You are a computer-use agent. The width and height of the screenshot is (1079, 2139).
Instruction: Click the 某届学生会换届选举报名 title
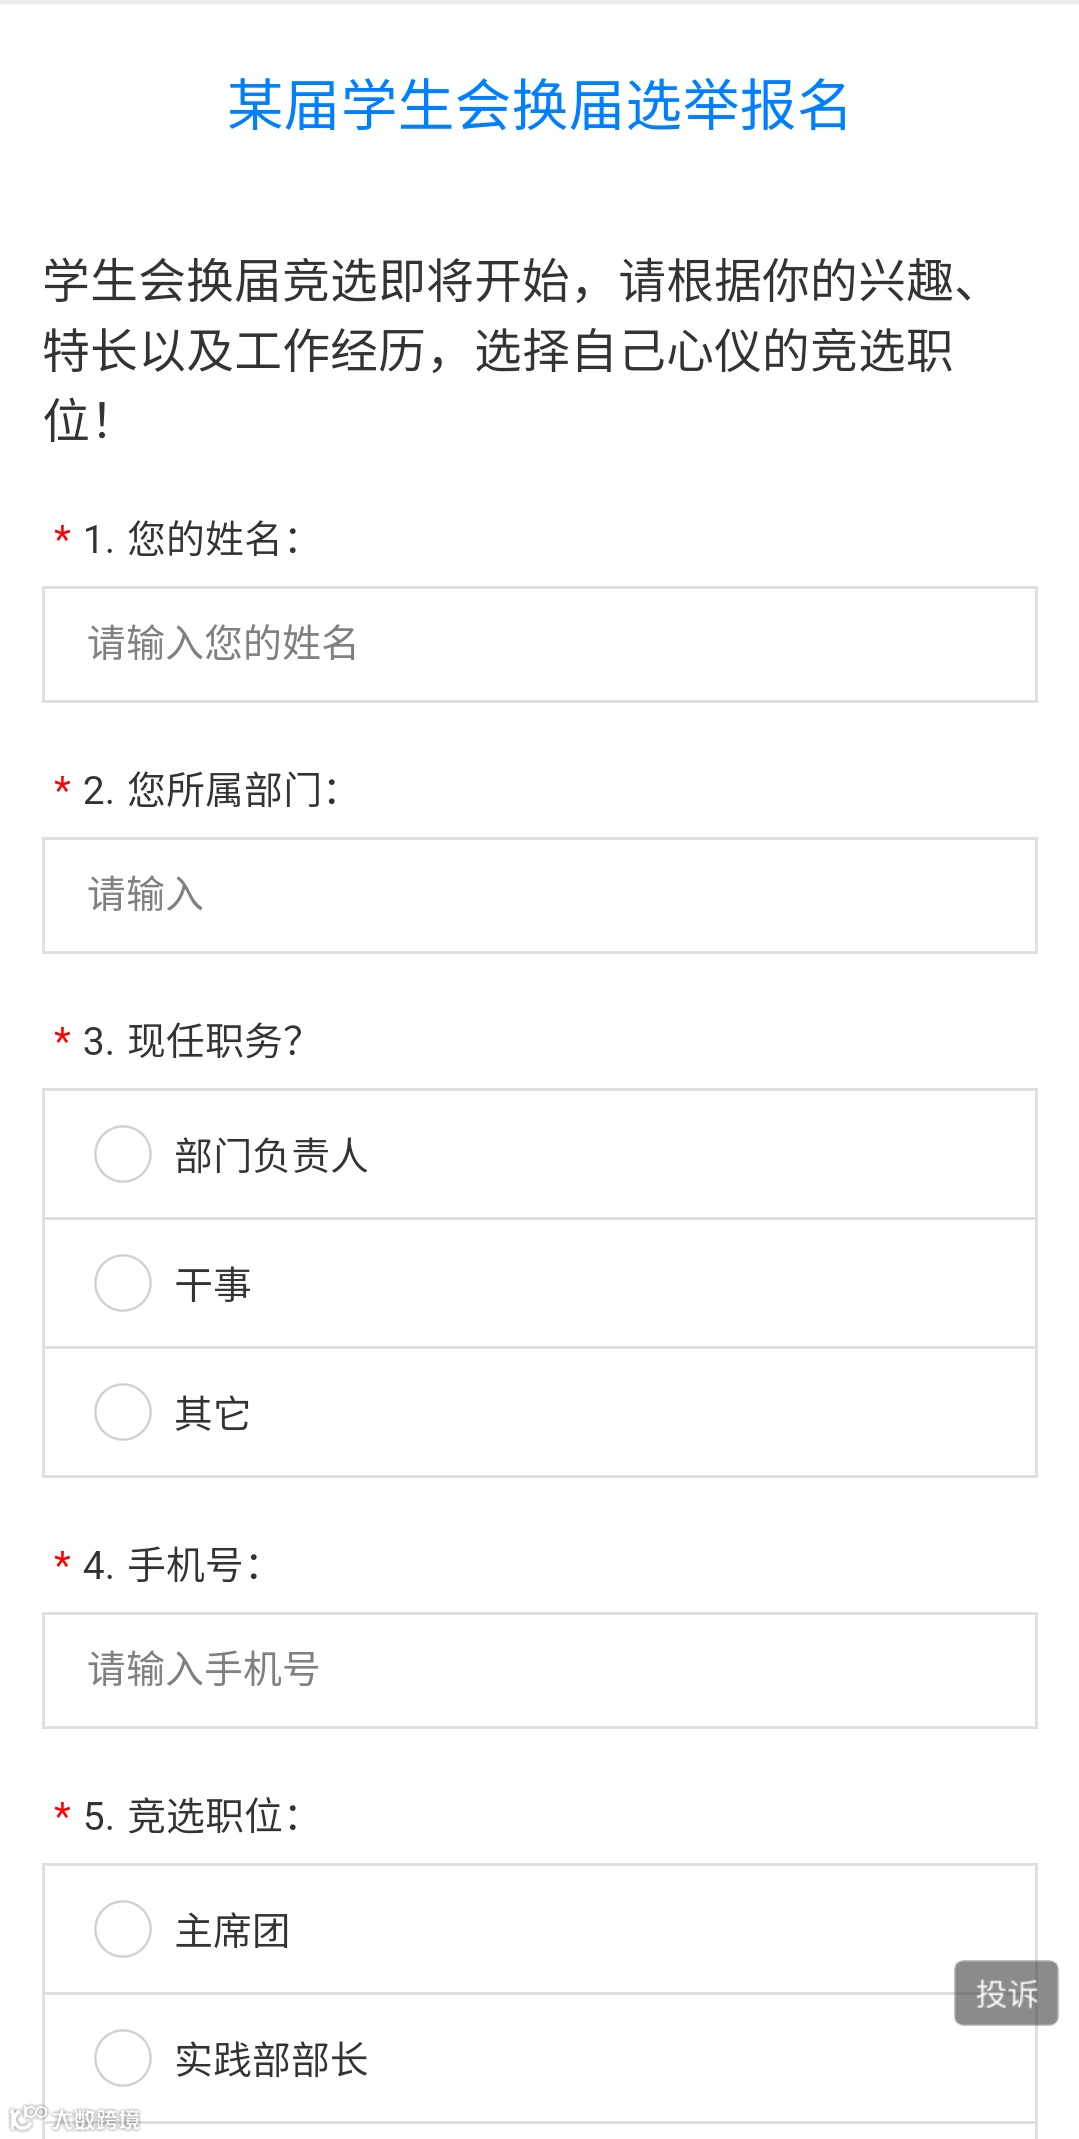pyautogui.click(x=539, y=105)
